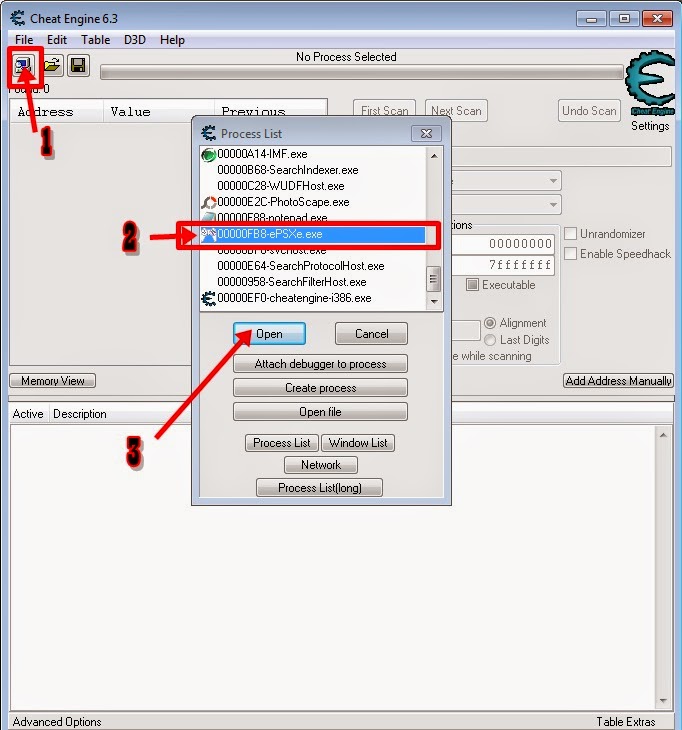This screenshot has height=730, width=682.
Task: Close the Process List dialog
Action: (x=426, y=134)
